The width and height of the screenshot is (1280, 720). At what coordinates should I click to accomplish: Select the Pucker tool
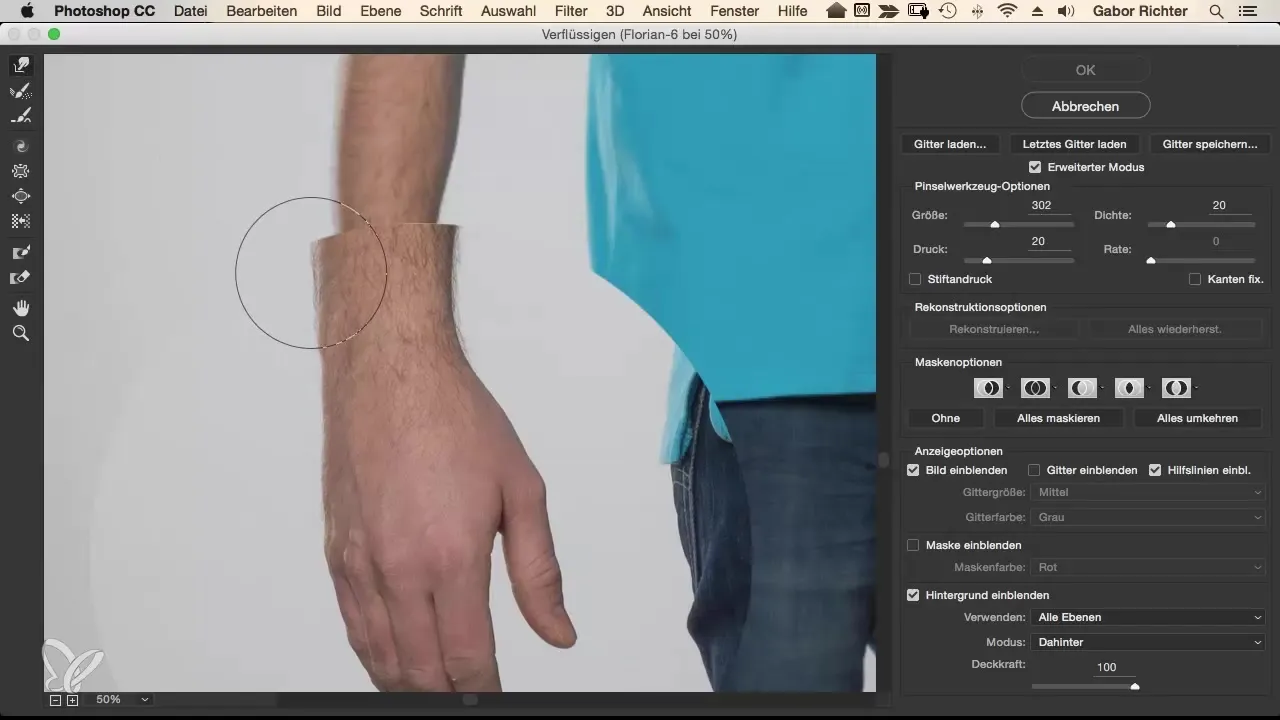[21, 171]
